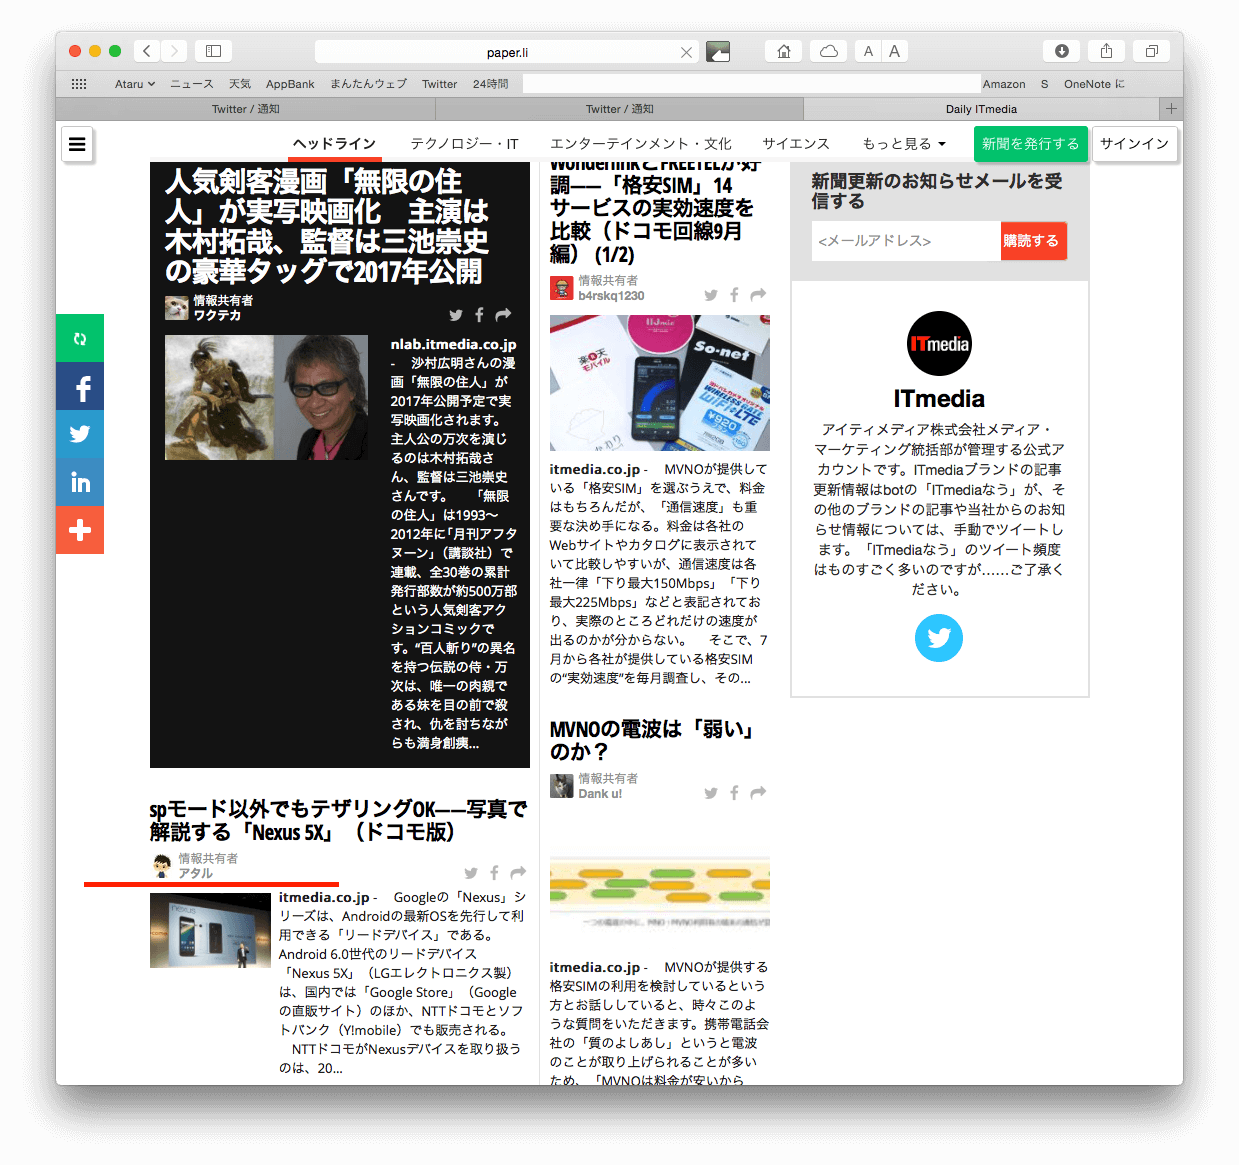Toggle the Safari sidebar button
1239x1165 pixels.
[x=213, y=51]
